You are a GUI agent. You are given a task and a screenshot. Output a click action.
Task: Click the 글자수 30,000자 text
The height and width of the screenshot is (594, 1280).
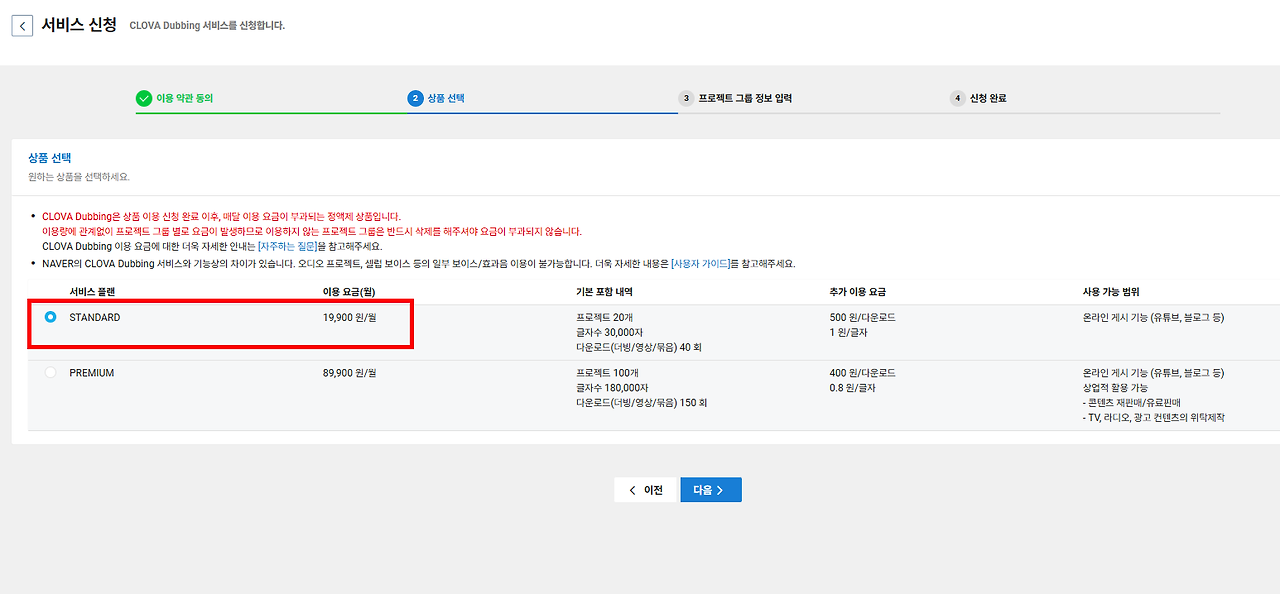coord(609,332)
